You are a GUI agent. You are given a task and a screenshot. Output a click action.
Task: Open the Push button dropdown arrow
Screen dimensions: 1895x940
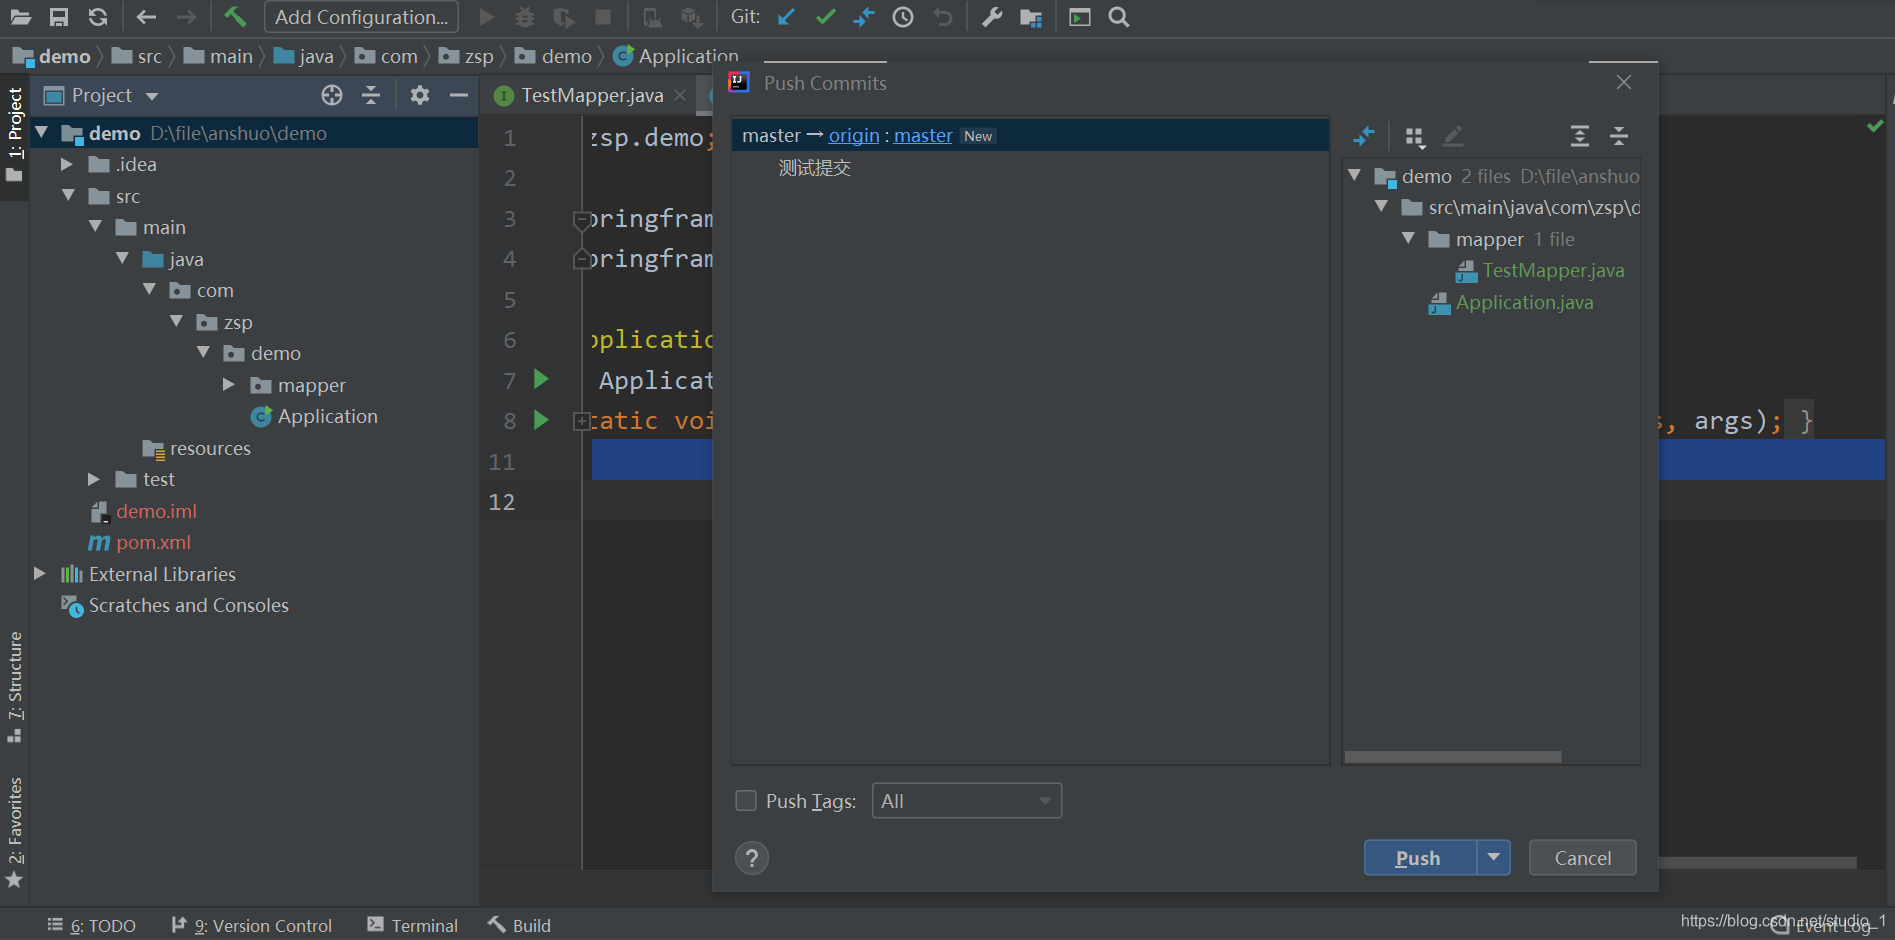tap(1493, 857)
